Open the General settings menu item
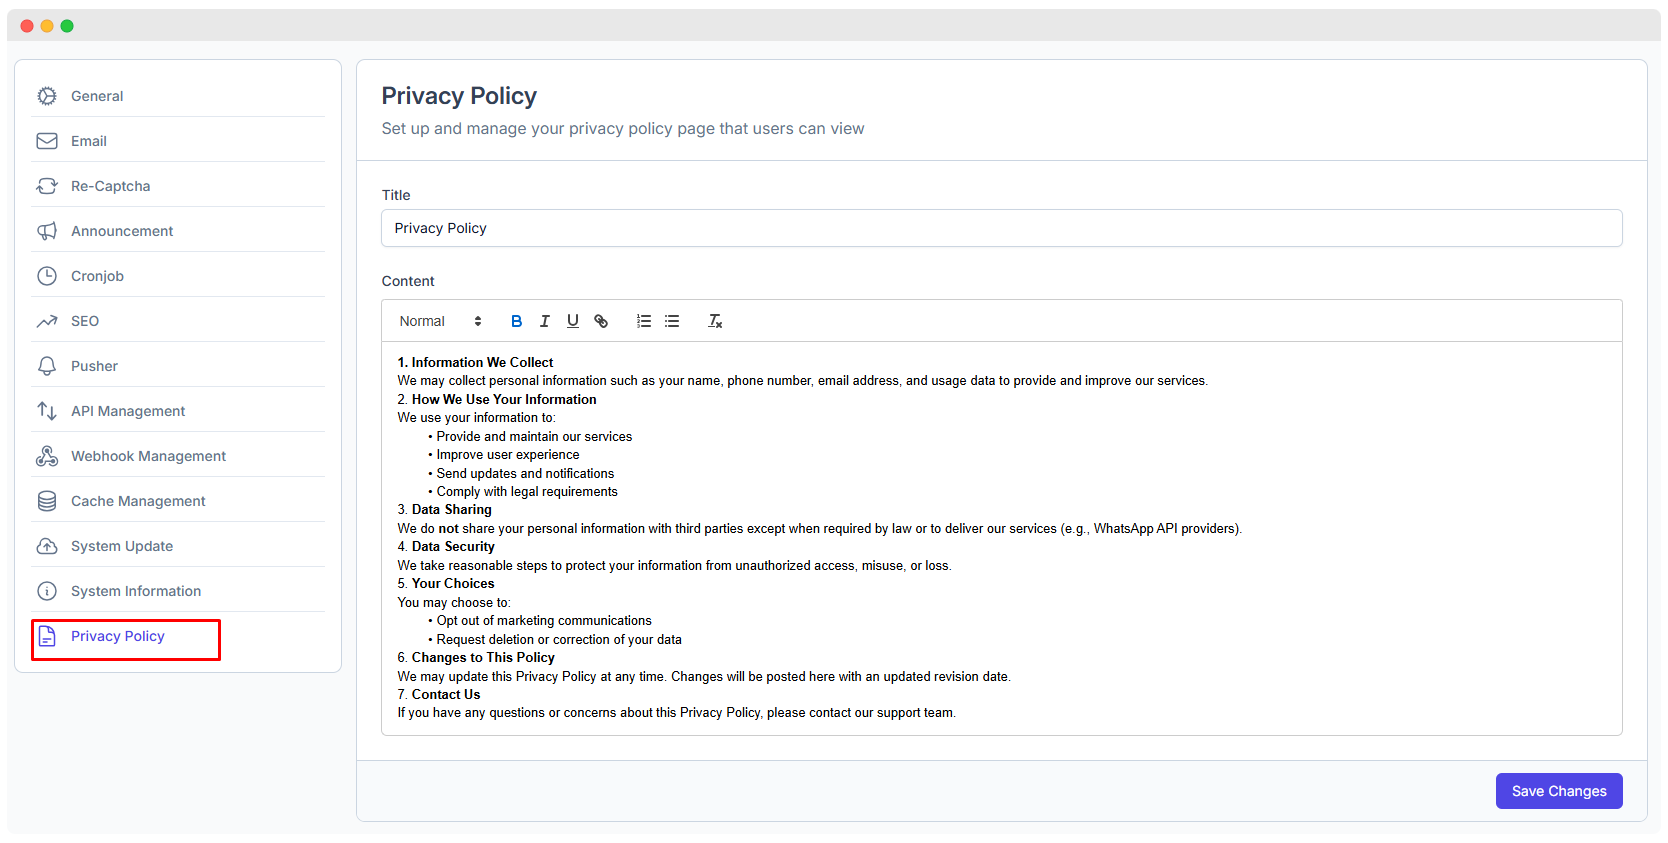This screenshot has width=1668, height=843. tap(178, 96)
